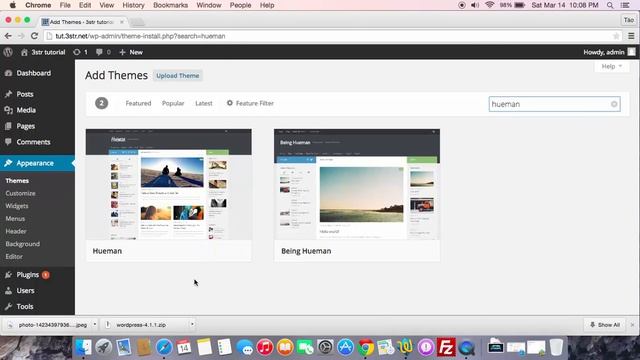
Task: Open Trash in the Dock
Action: [x=556, y=347]
